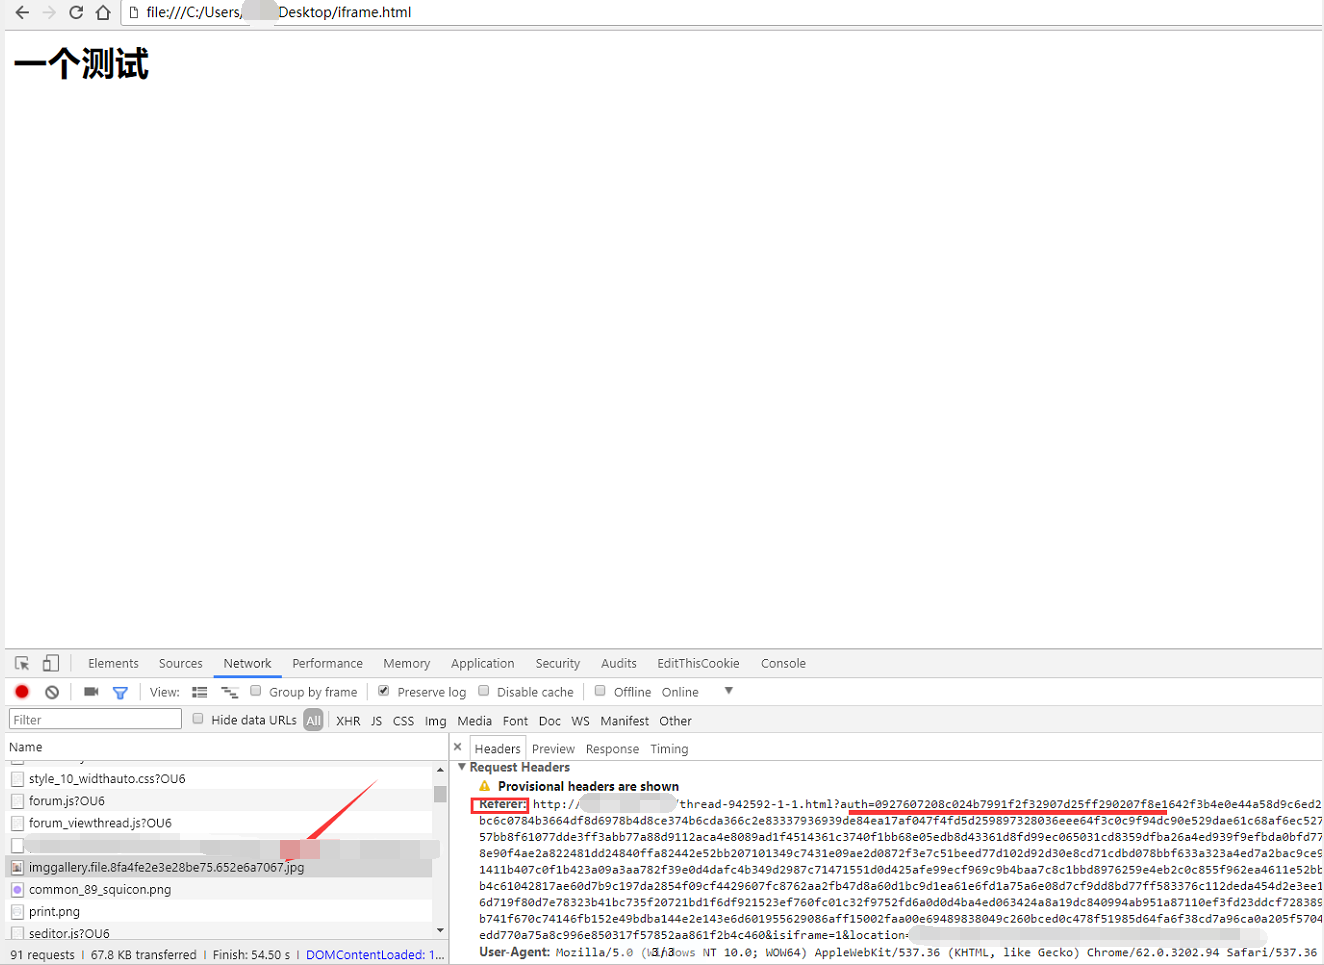Select seditor.js?OU6 request row
The height and width of the screenshot is (965, 1324).
tap(220, 933)
